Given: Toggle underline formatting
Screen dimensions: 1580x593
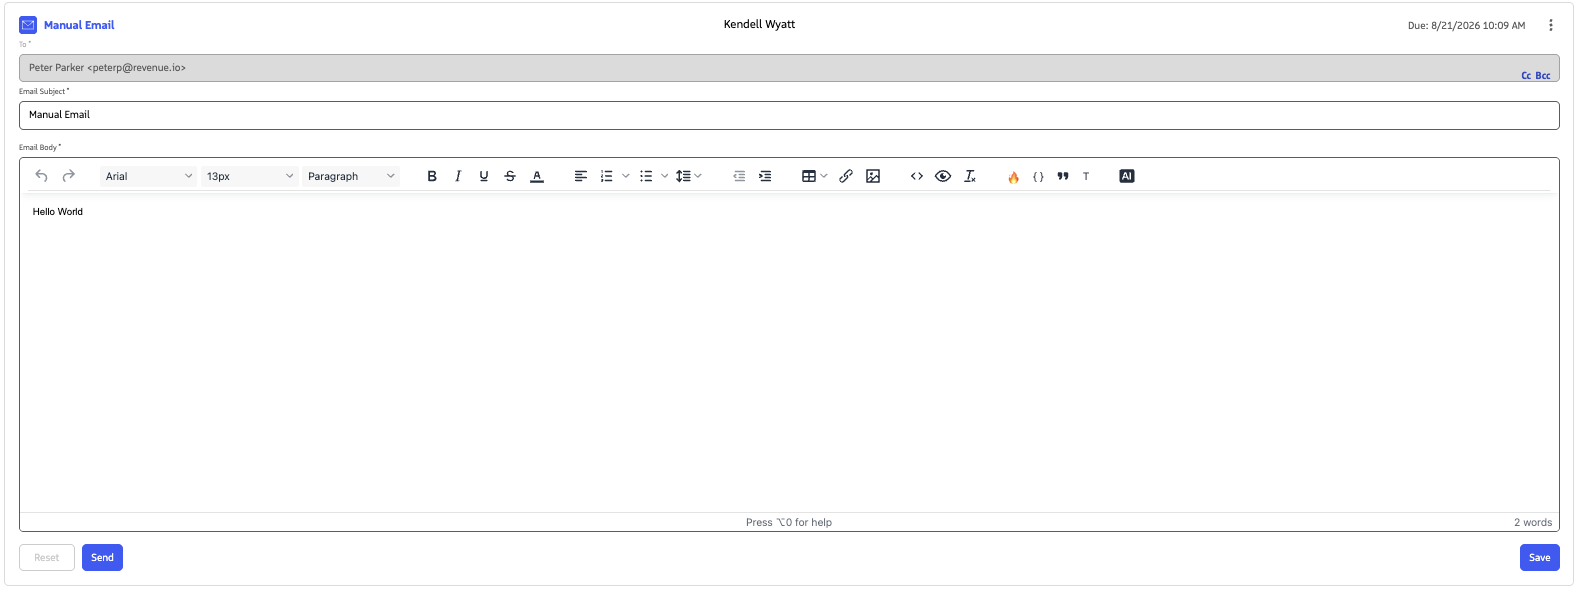Looking at the screenshot, I should (484, 176).
